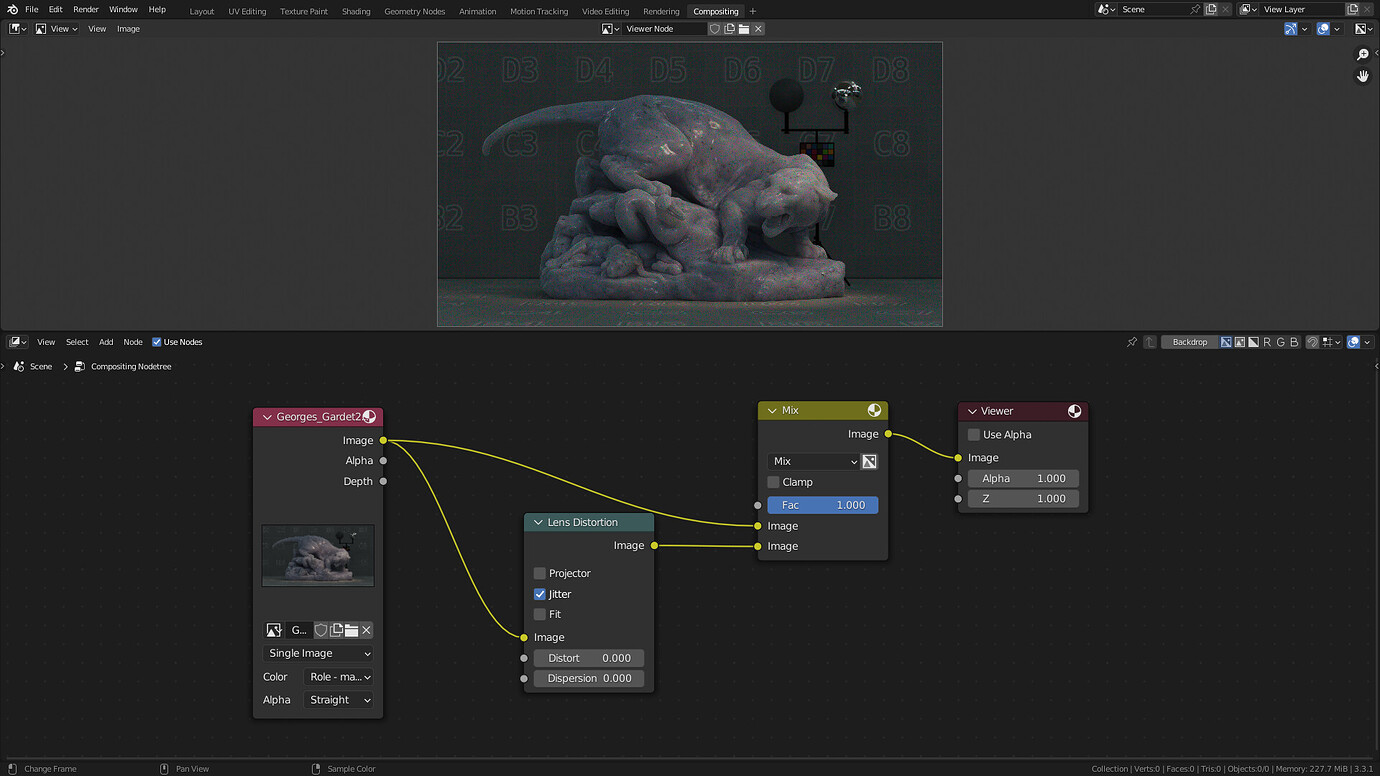Pin the node tree using the node editor pin icon
This screenshot has width=1380, height=776.
click(1132, 342)
